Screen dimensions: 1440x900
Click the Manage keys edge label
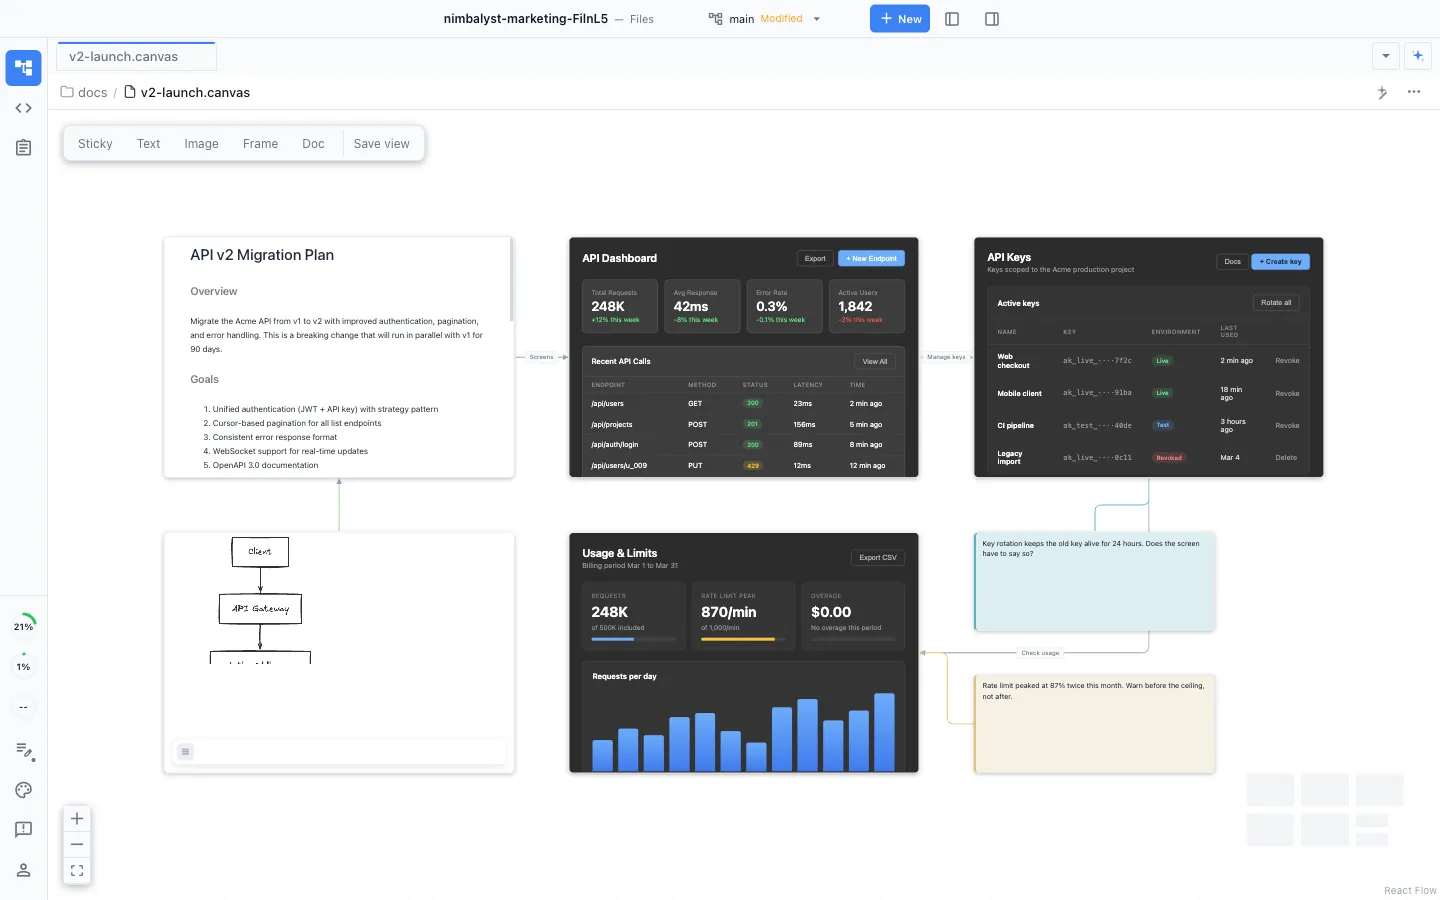945,357
